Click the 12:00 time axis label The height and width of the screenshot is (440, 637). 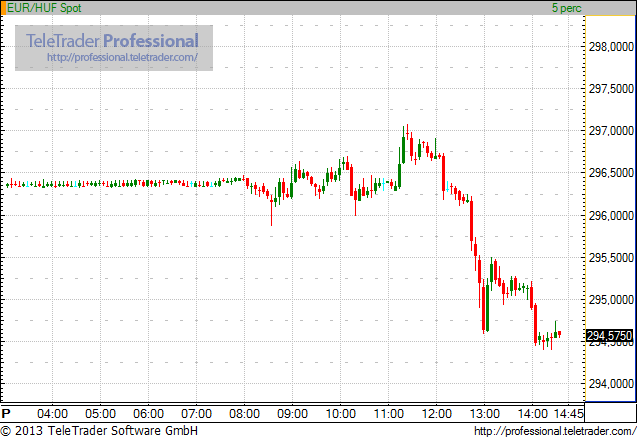click(436, 414)
